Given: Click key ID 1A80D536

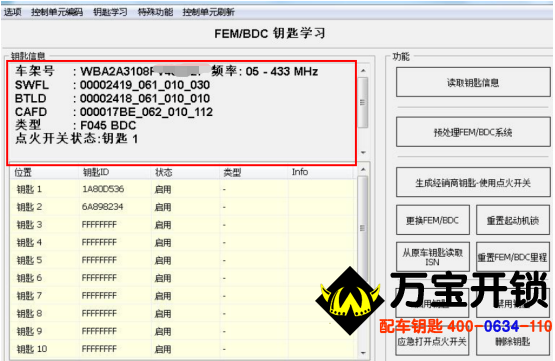Looking at the screenshot, I should 103,189.
